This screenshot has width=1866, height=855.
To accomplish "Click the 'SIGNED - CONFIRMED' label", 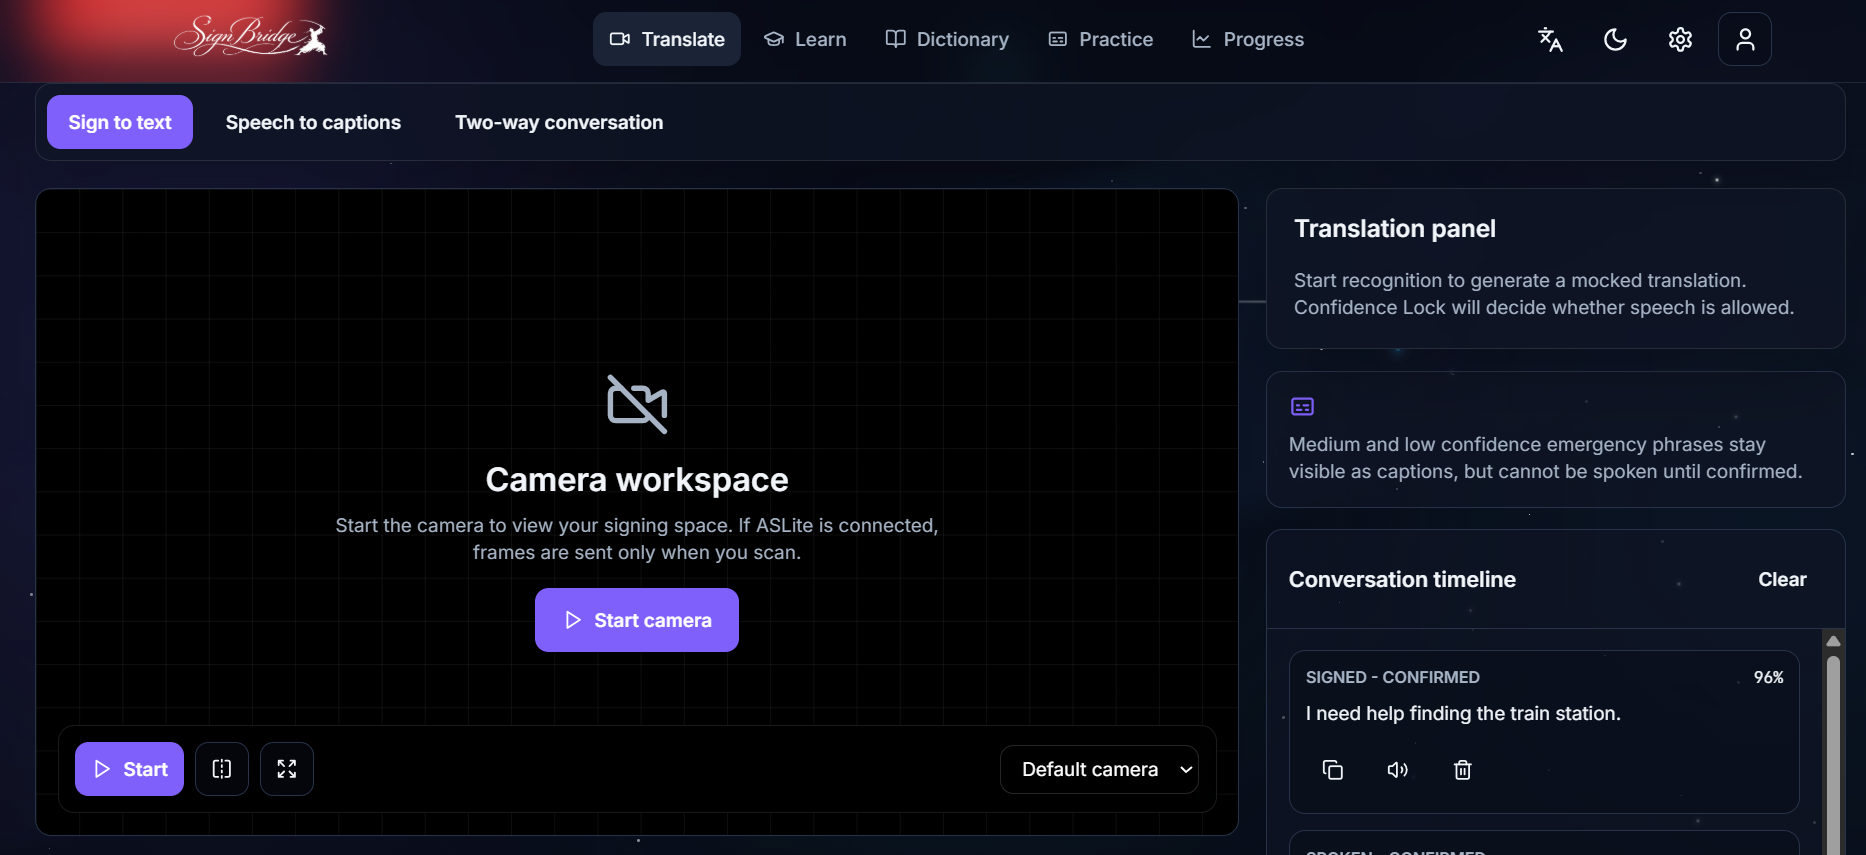I will (x=1392, y=677).
